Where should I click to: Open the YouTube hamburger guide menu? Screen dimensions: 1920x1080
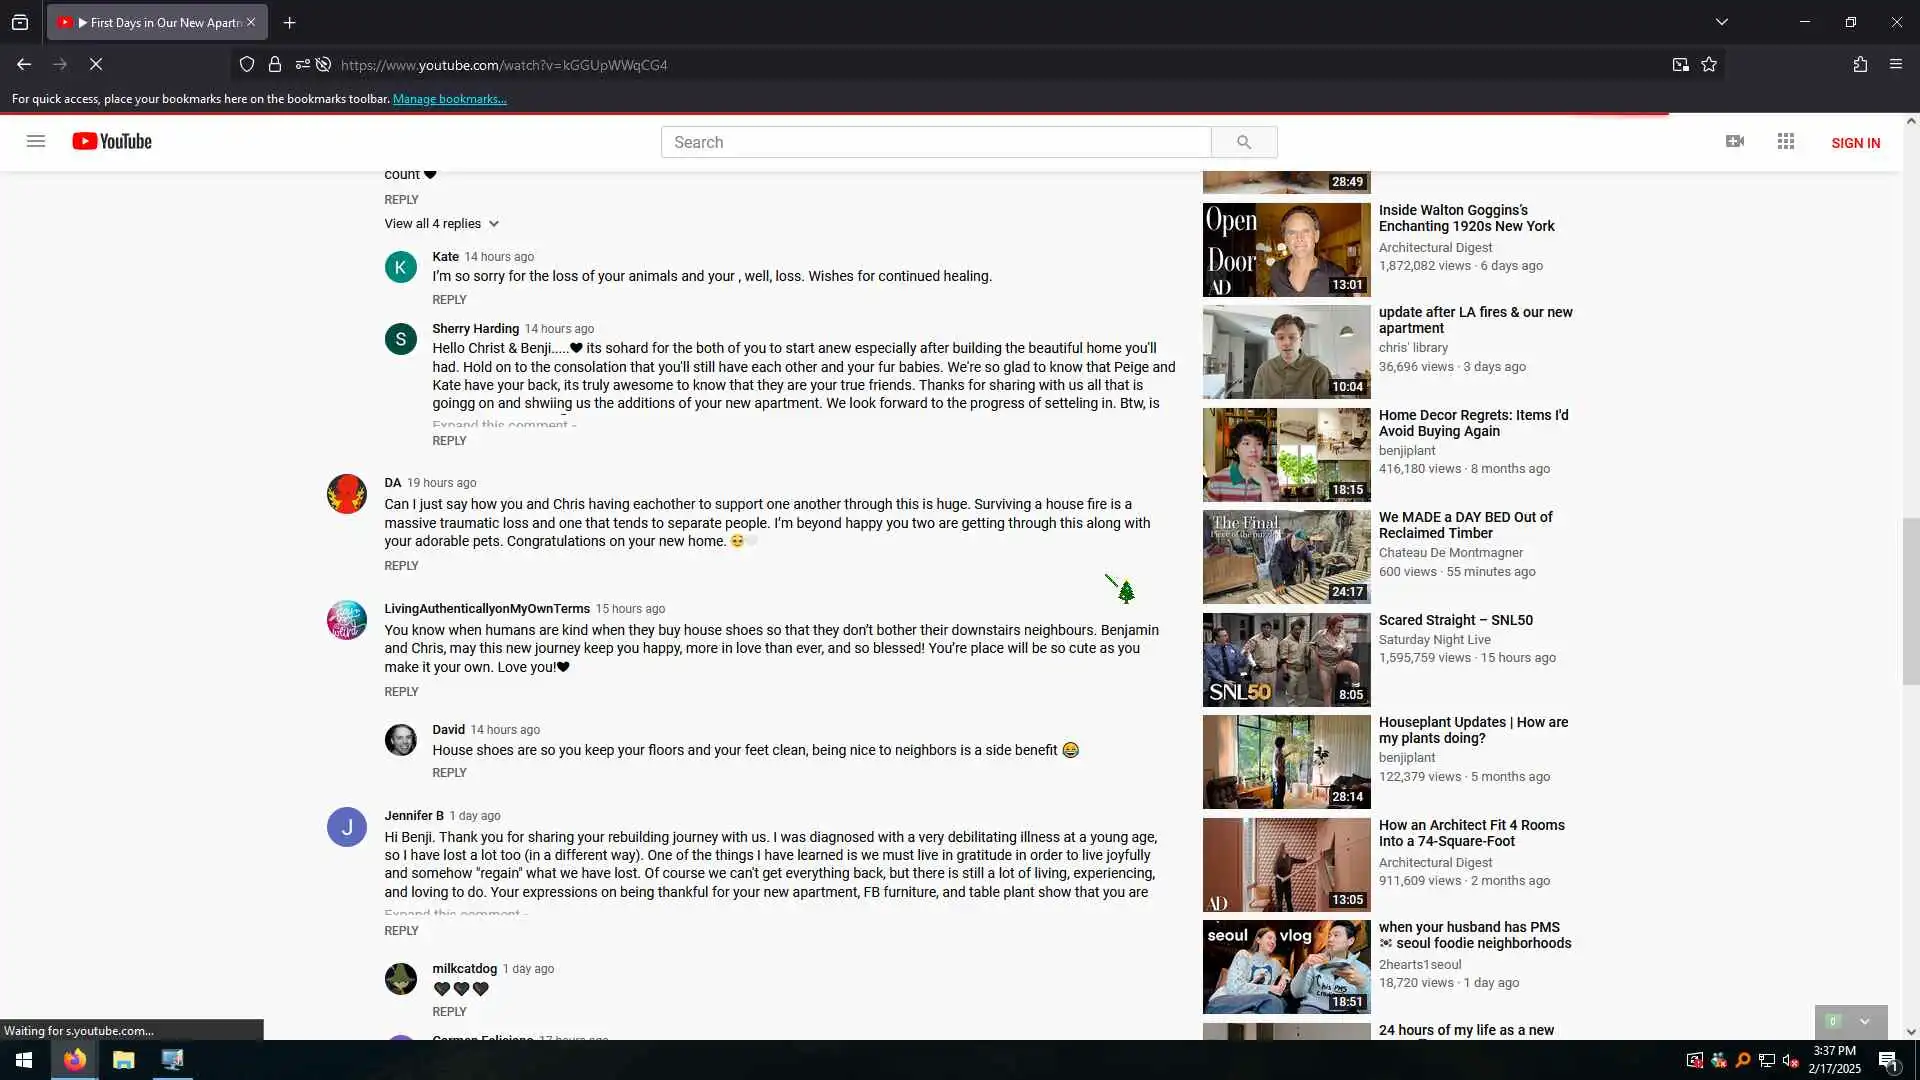click(x=36, y=141)
